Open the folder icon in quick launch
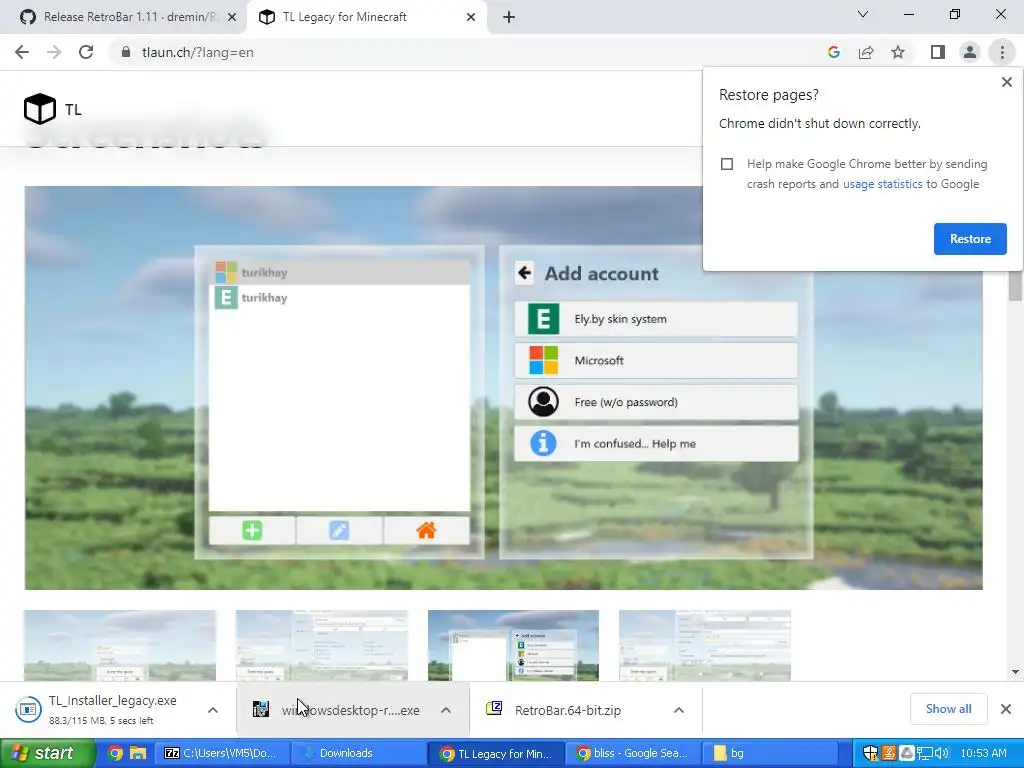1024x768 pixels. (138, 754)
